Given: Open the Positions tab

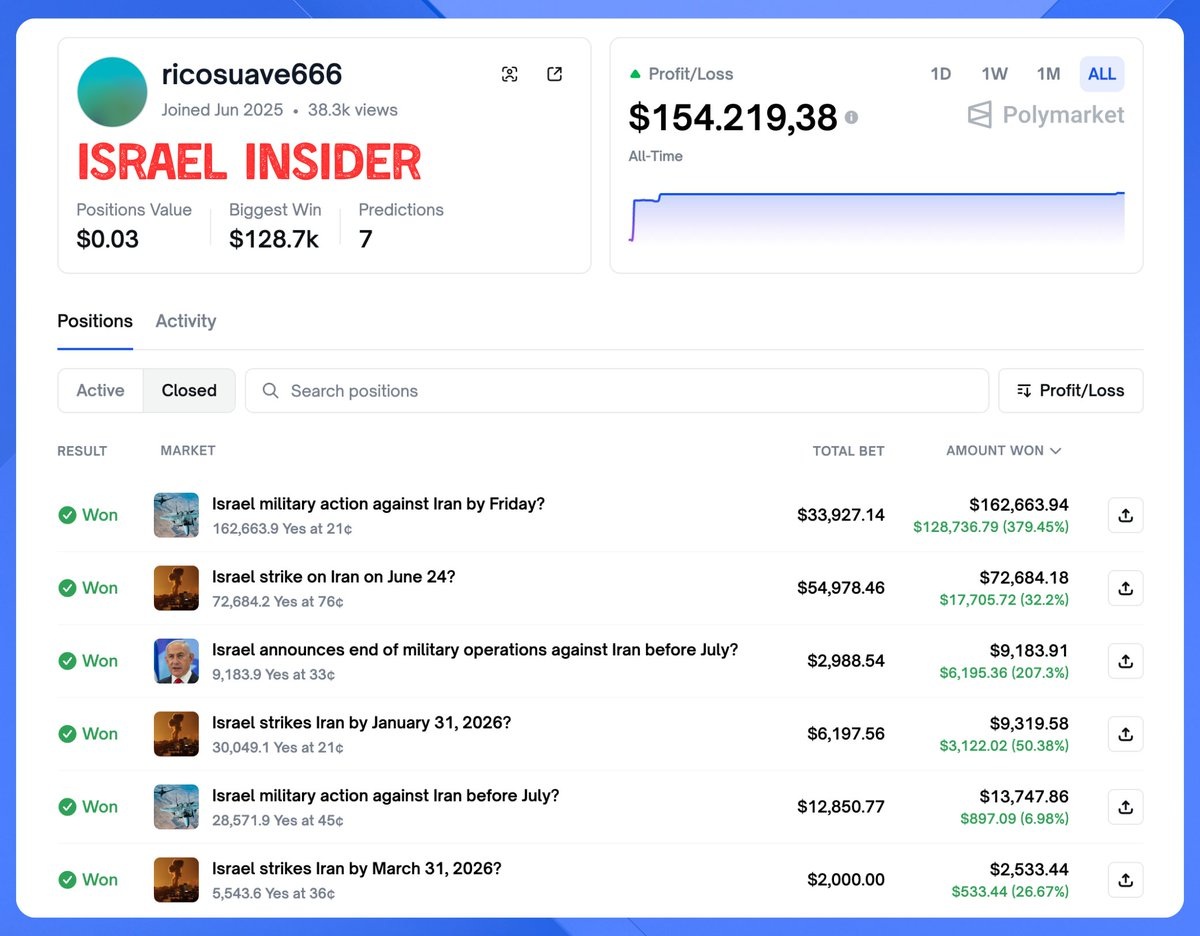Looking at the screenshot, I should coord(95,321).
